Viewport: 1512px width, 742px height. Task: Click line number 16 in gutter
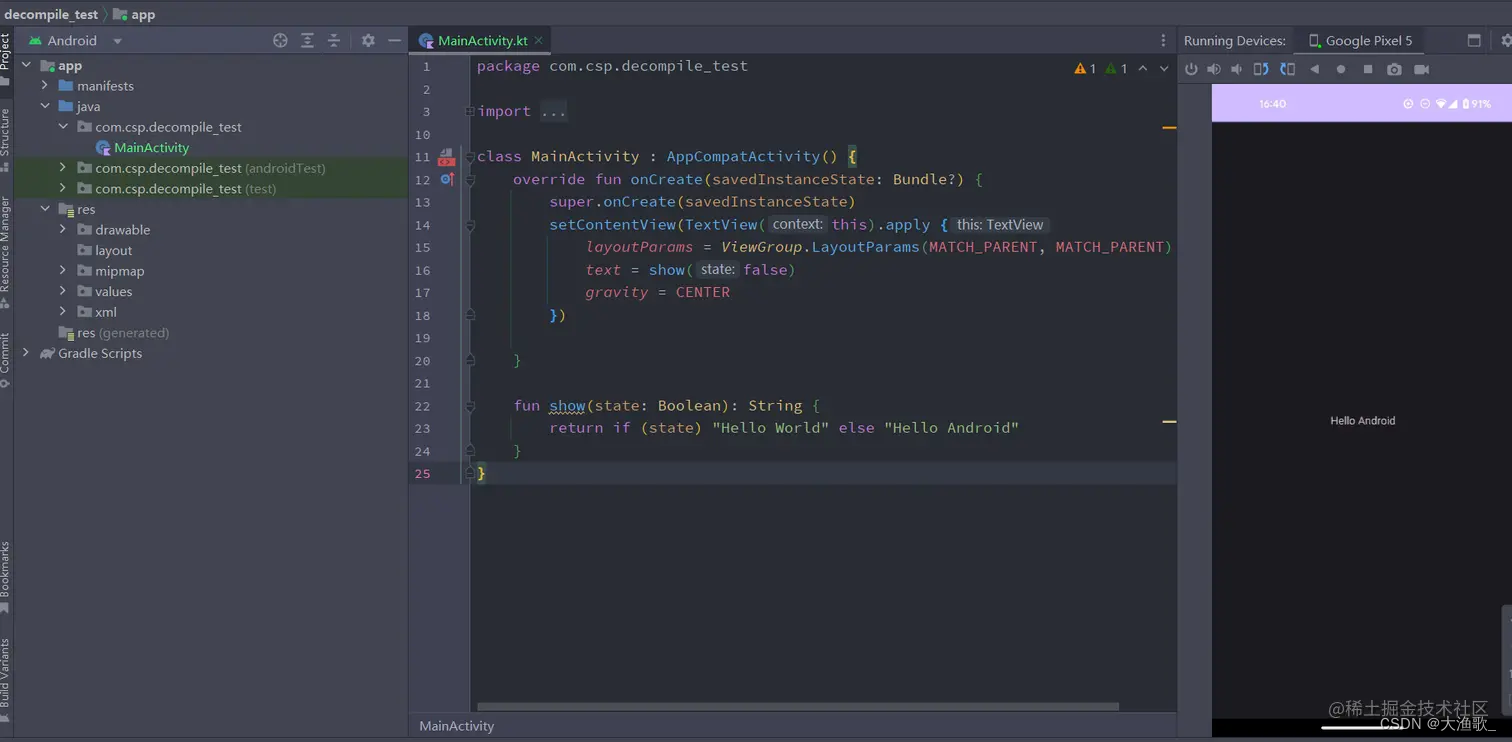pos(422,270)
